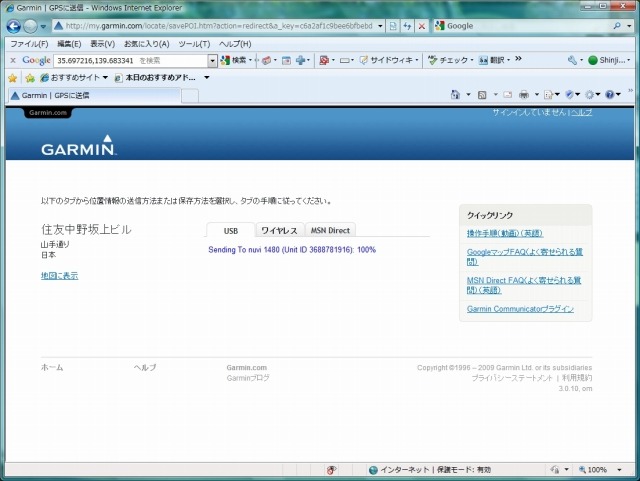Click the RSS Feeds icon in command bar
Viewport: 640px width, 481px height.
tap(482, 95)
